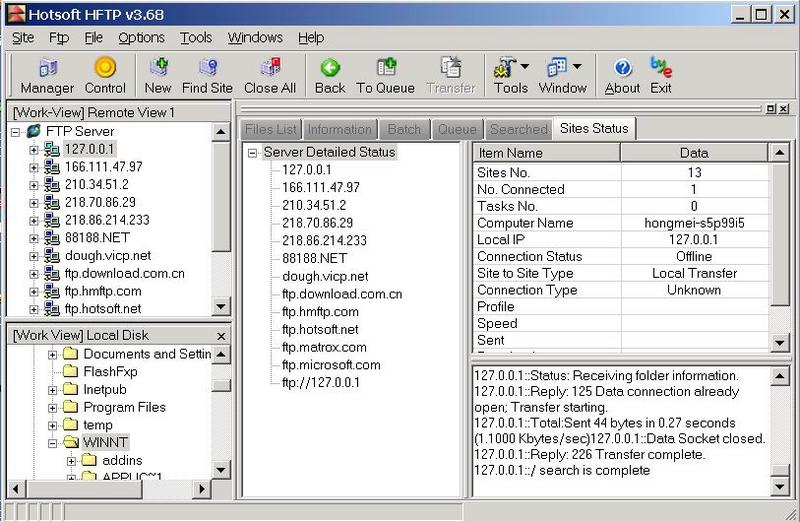Select 218.86.214.233 in remote view
This screenshot has width=800, height=522.
point(107,220)
